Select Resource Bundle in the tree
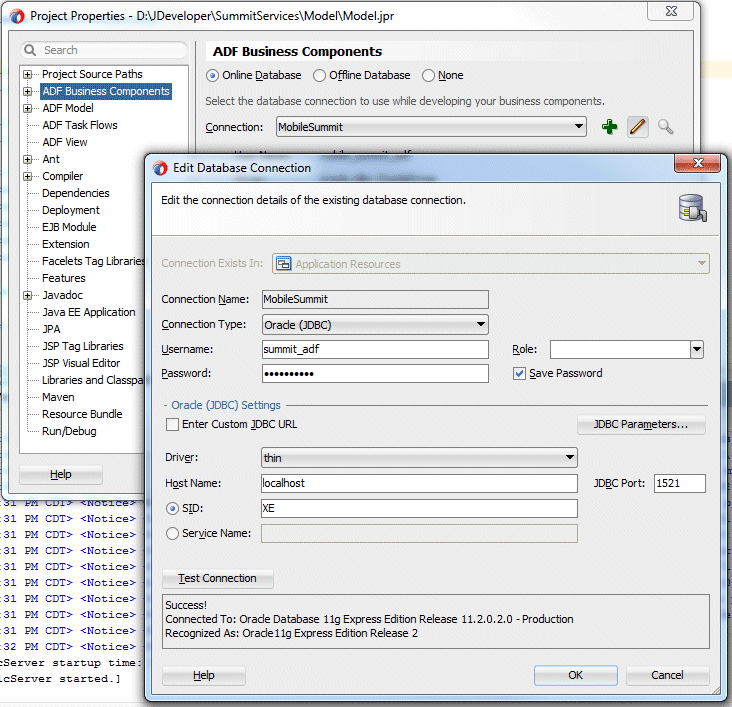The image size is (732, 707). pos(82,414)
